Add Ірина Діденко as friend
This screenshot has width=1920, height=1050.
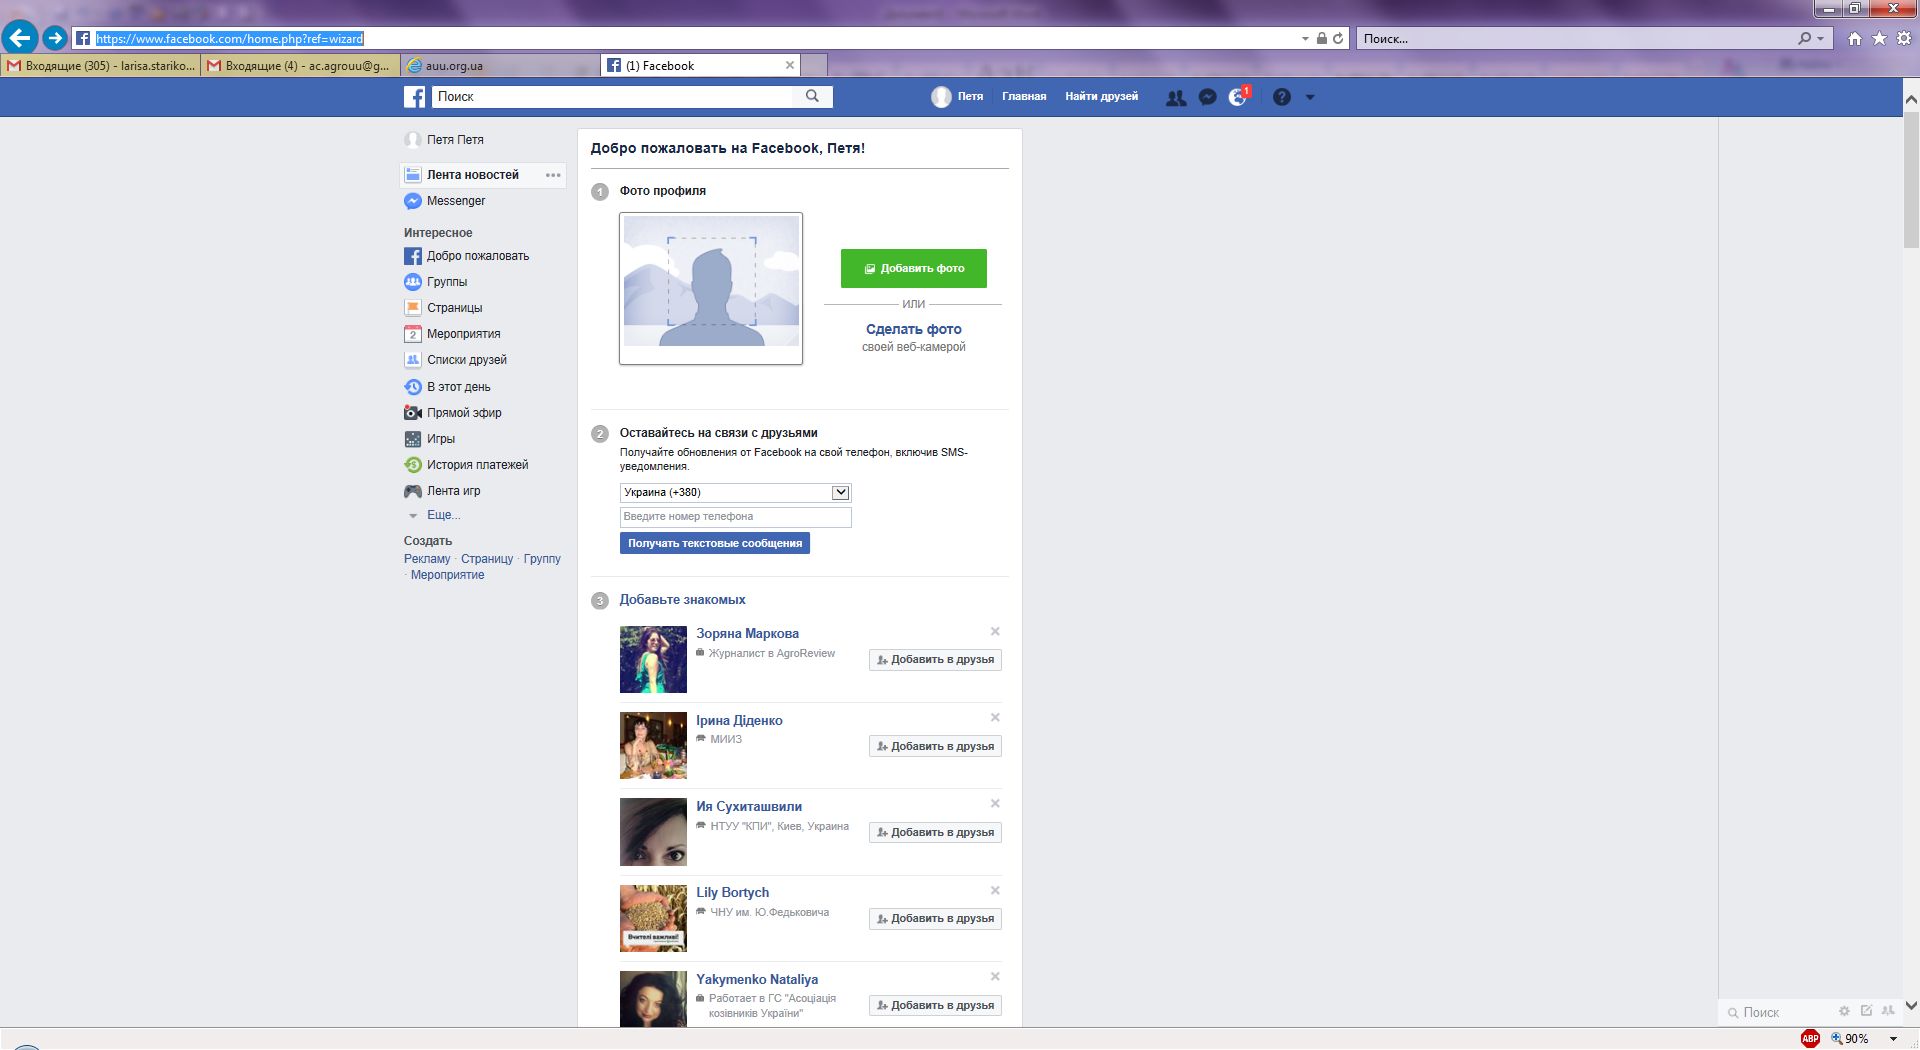click(x=935, y=746)
